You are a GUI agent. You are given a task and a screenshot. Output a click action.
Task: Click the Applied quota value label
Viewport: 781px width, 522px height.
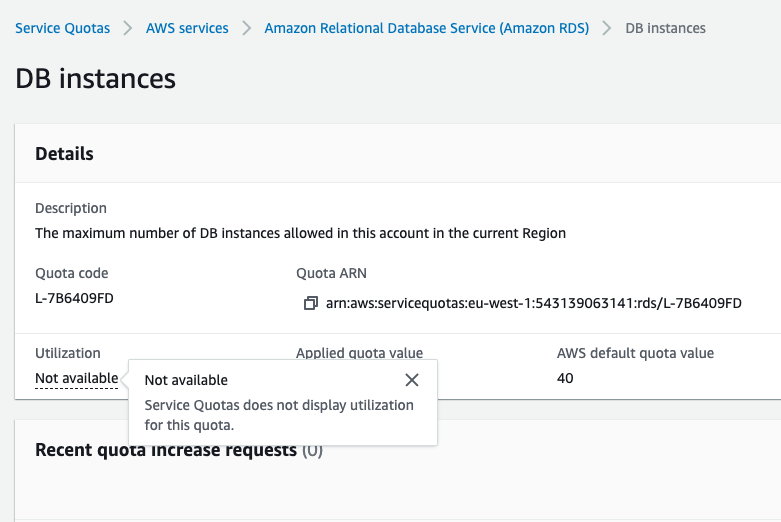[359, 353]
